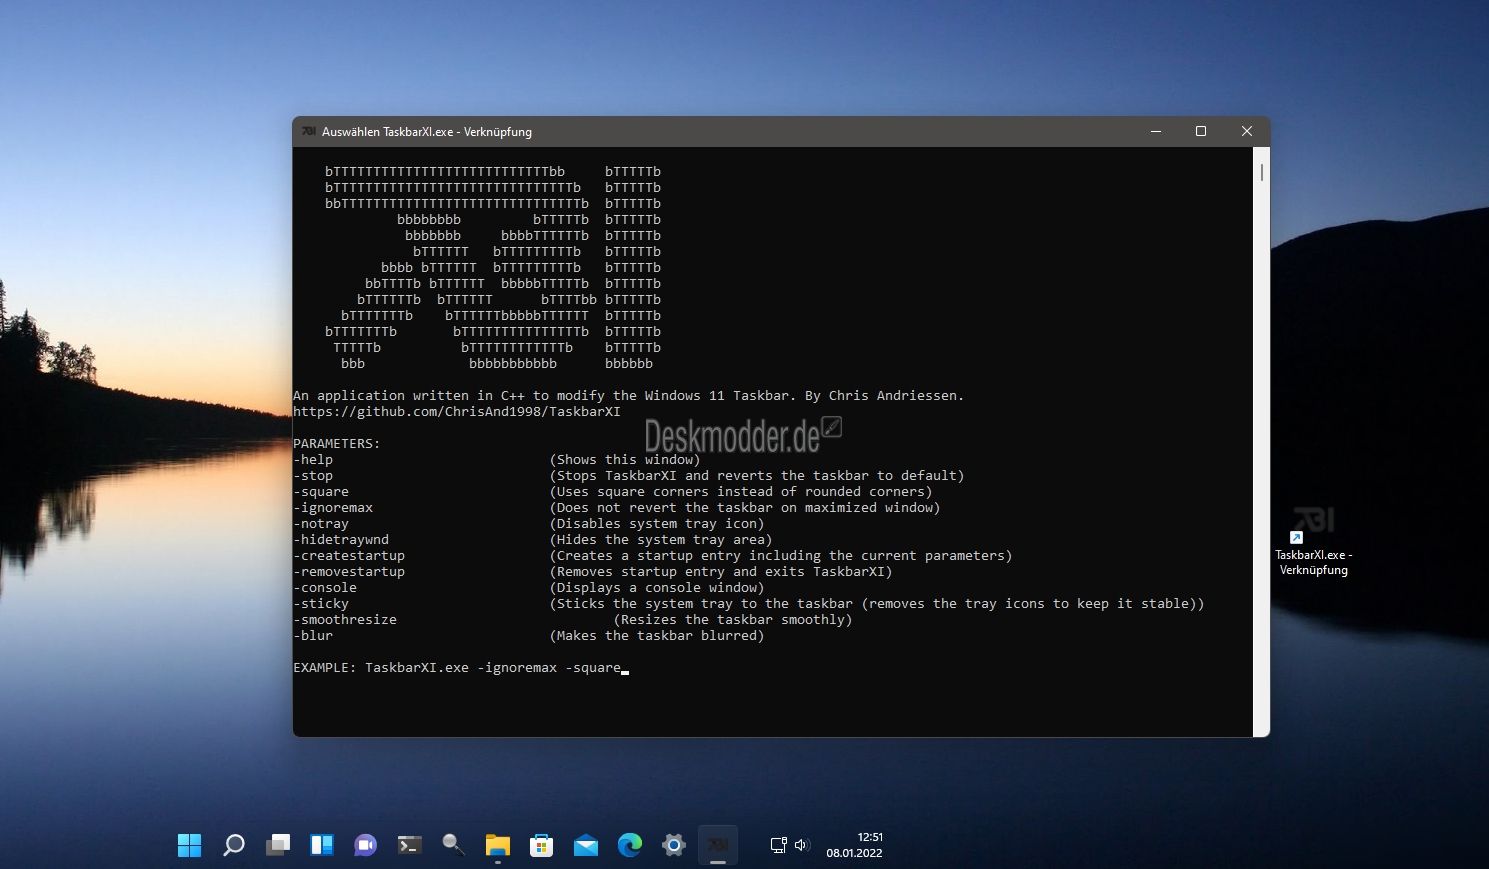Viewport: 1489px width, 869px height.
Task: Open the Mail app
Action: 586,845
